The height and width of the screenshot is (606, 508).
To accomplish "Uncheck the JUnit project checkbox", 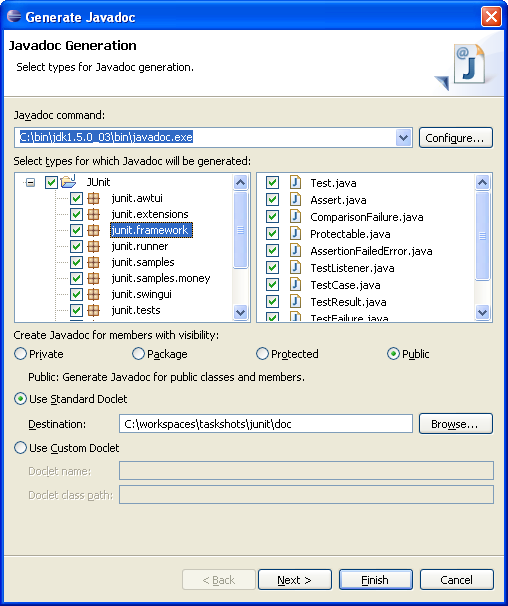I will click(51, 182).
